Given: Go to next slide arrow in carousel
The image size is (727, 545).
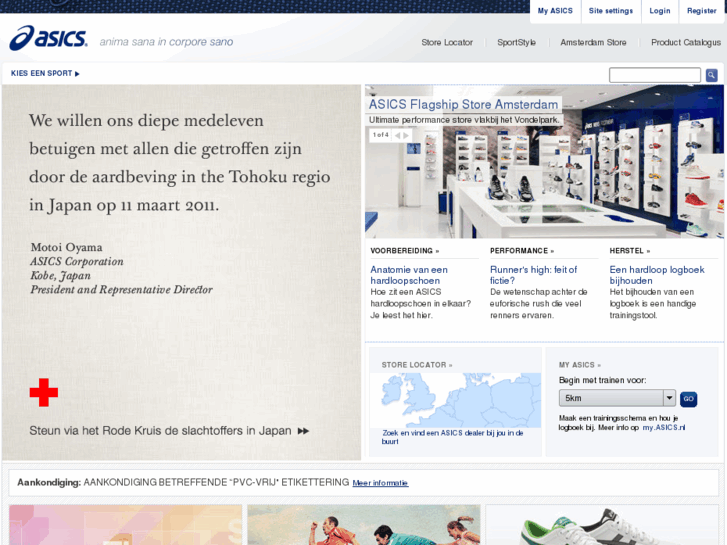Looking at the screenshot, I should [x=406, y=135].
